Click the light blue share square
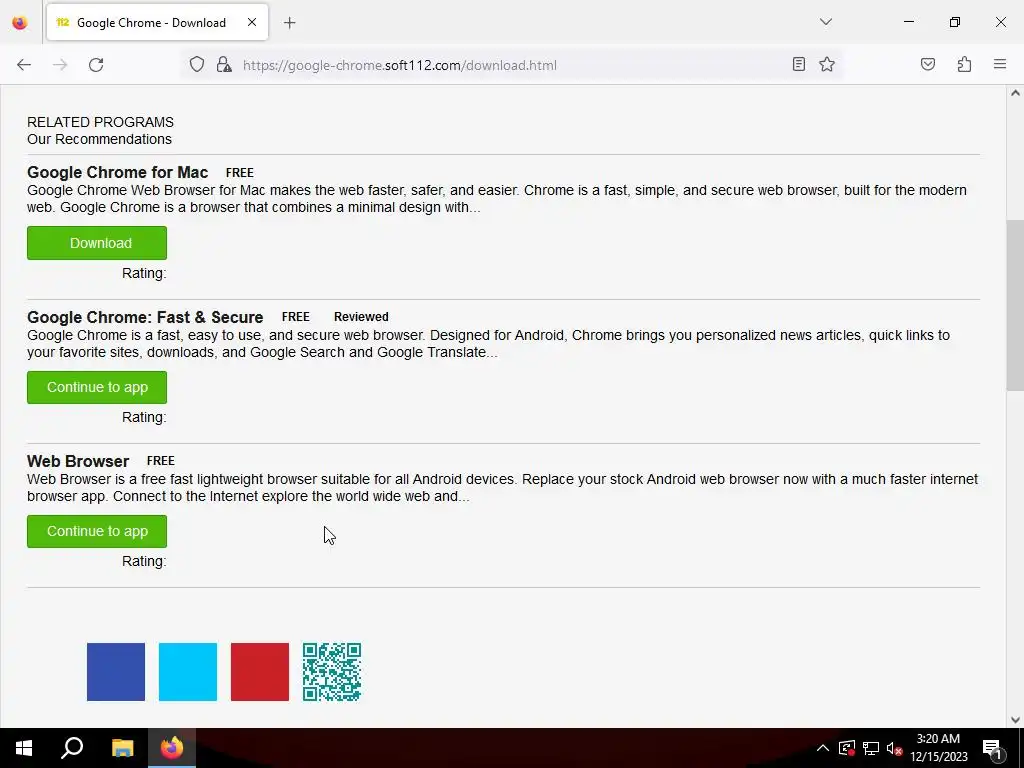 188,672
